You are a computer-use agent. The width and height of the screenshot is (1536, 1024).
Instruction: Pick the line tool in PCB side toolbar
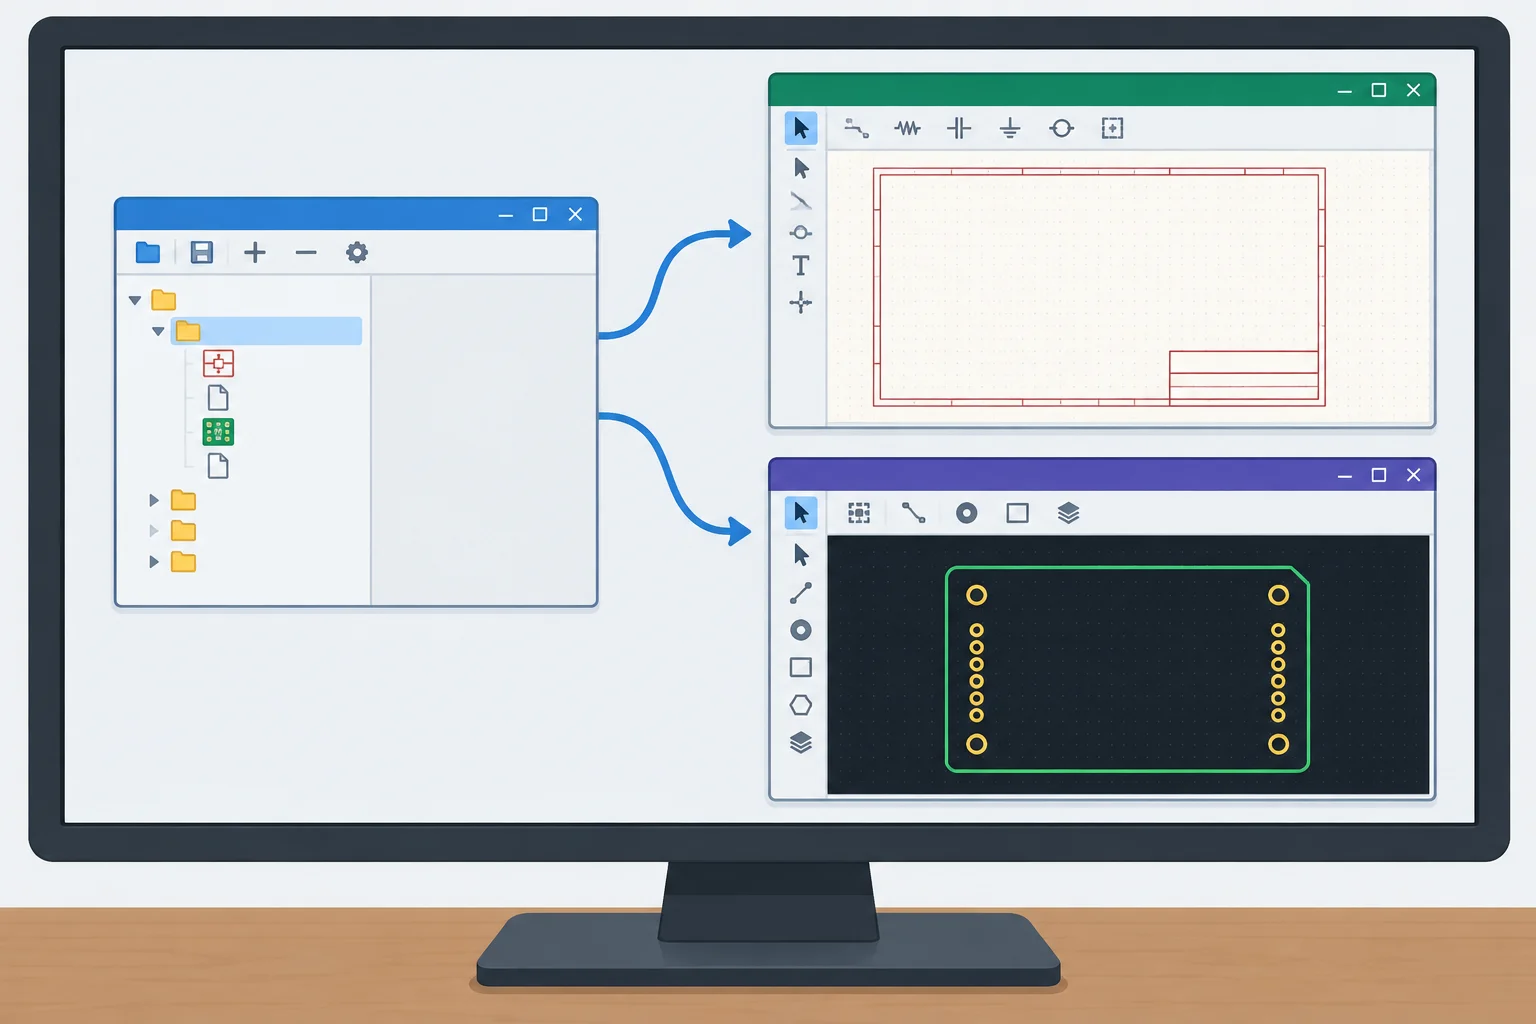click(801, 593)
